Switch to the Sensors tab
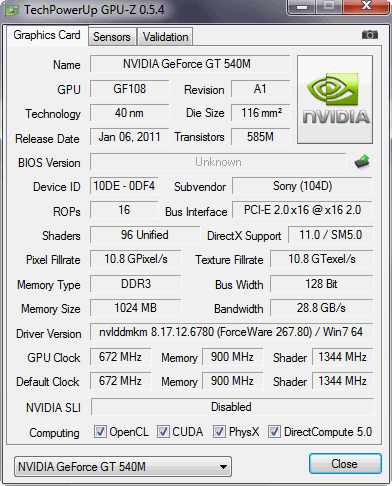Viewport: 392px width, 486px height. coord(112,37)
